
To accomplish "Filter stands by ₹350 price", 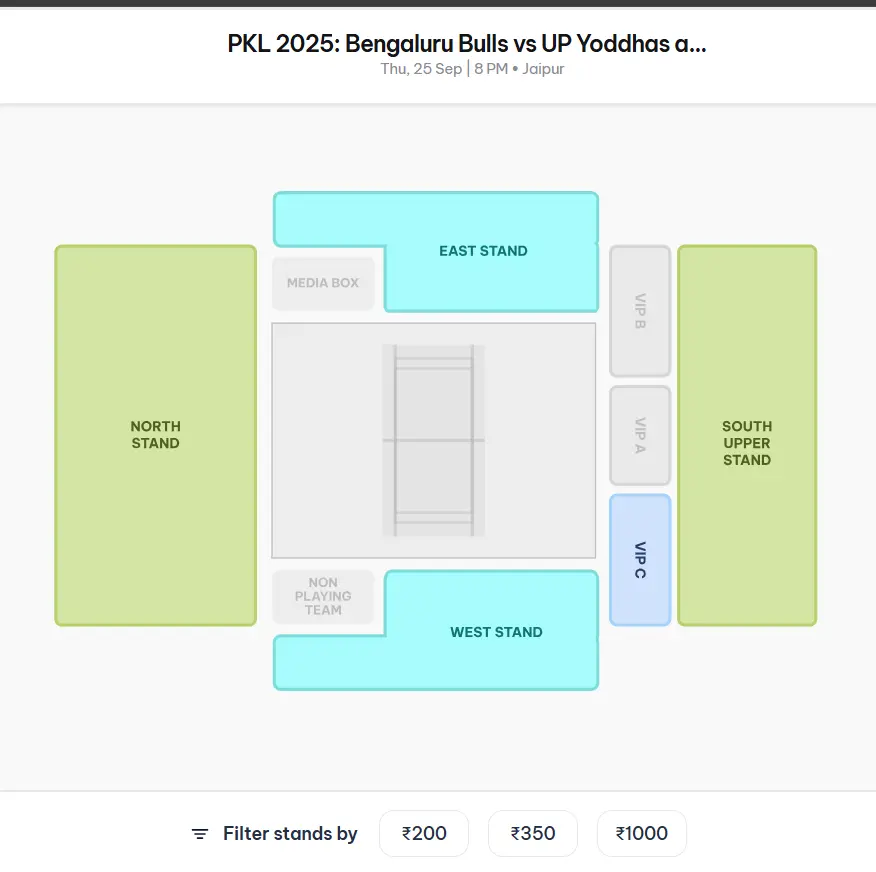I will 533,833.
